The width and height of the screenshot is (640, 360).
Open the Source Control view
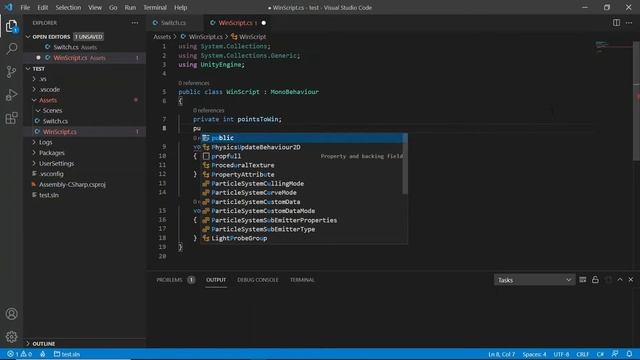(11, 72)
